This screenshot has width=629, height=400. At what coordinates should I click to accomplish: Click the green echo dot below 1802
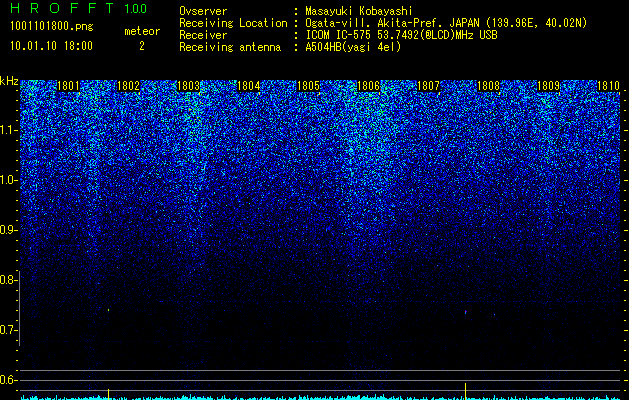pos(108,310)
